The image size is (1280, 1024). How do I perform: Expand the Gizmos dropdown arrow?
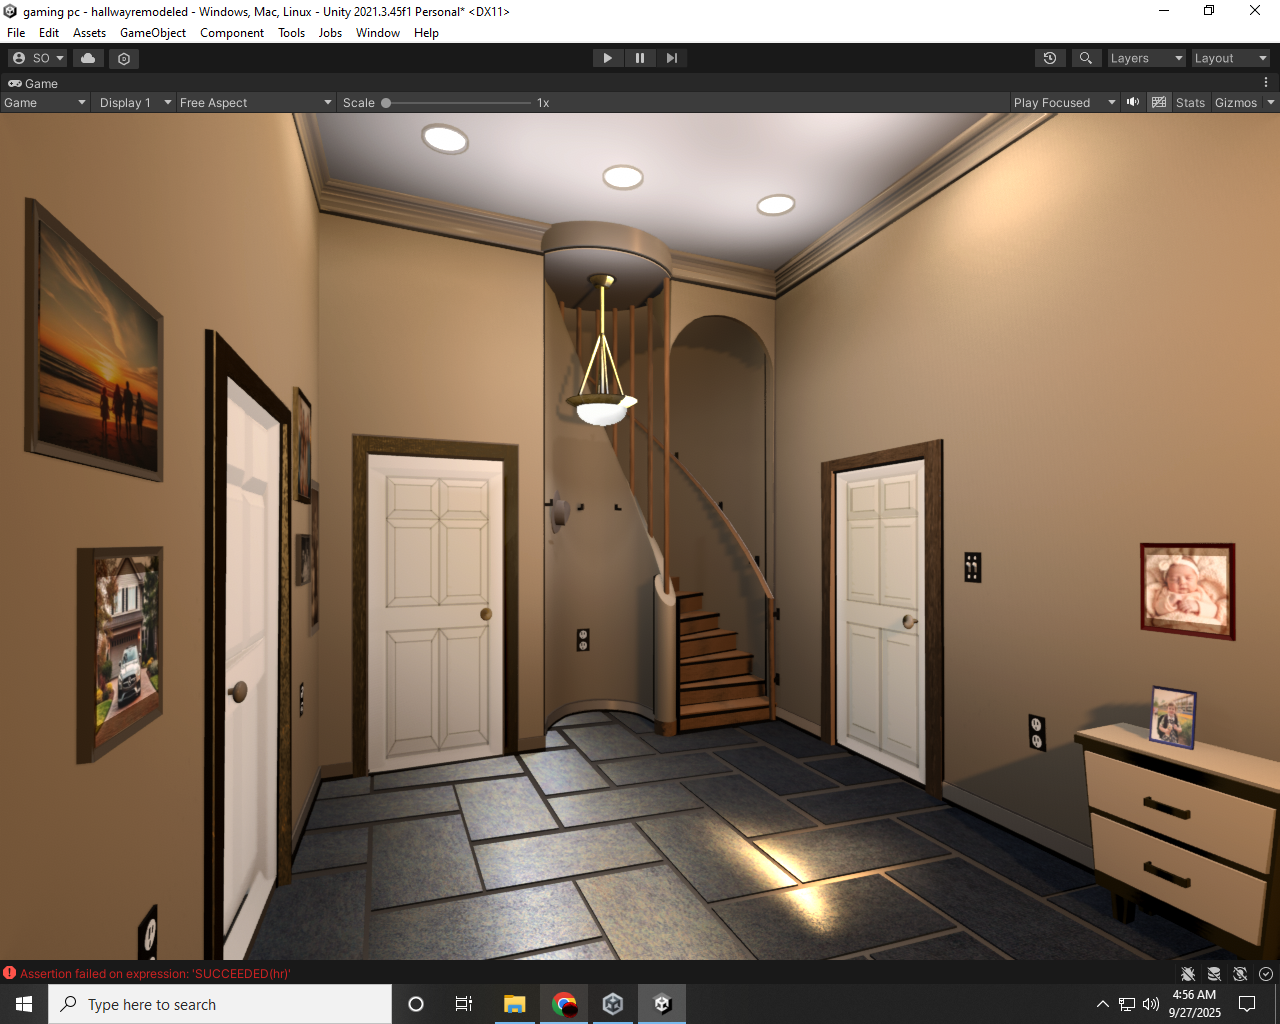coord(1271,102)
